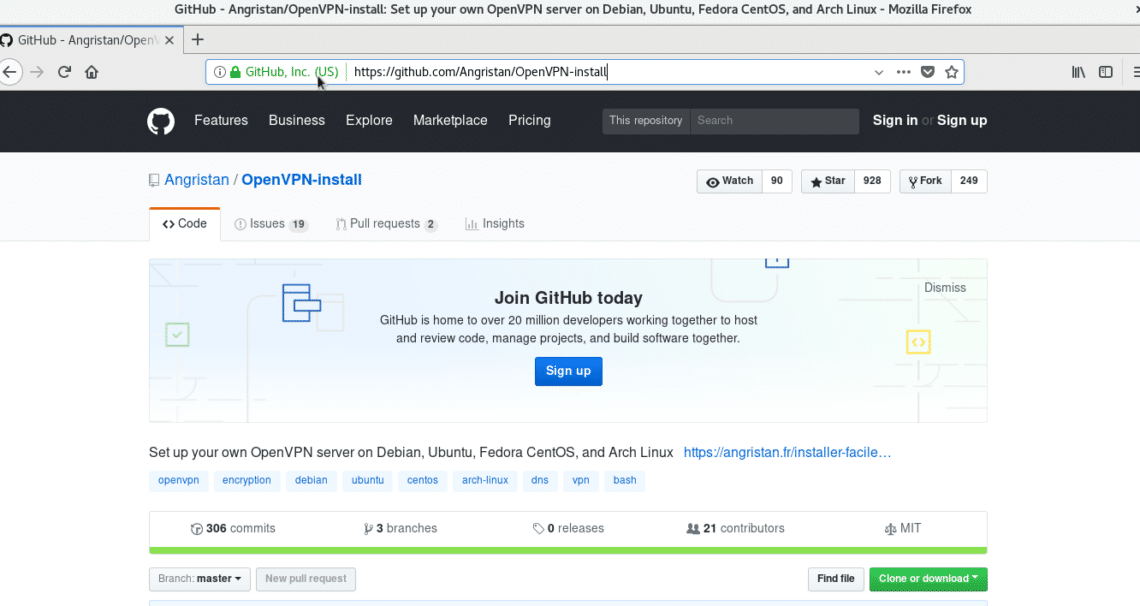Open the page actions three-dots menu

(x=904, y=72)
